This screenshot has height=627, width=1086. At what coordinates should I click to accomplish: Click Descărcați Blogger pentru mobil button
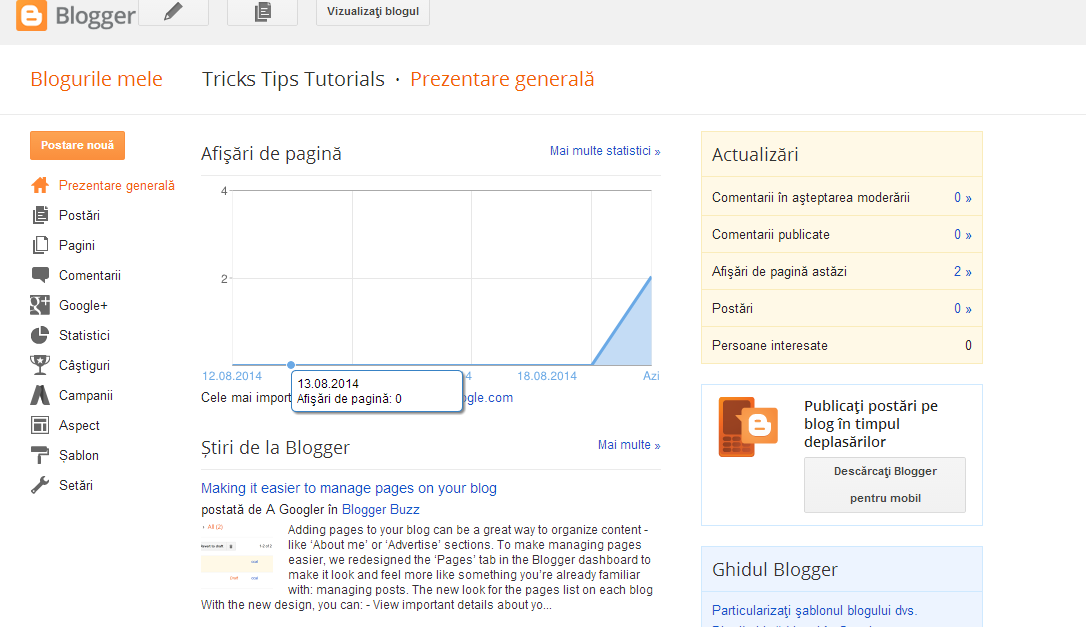(884, 485)
